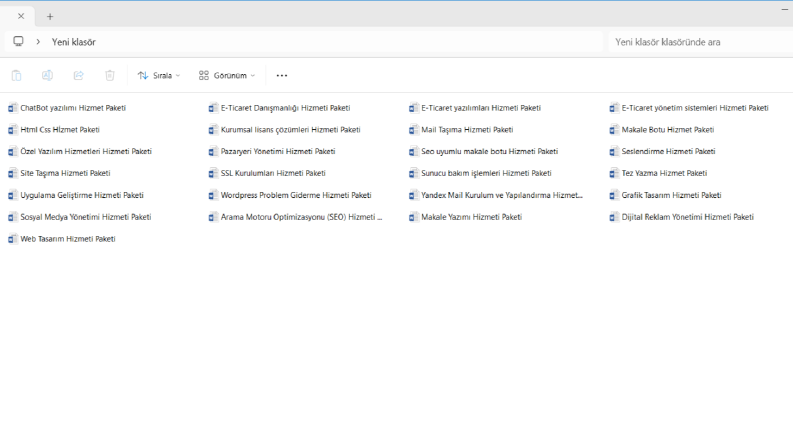Select Kurumsal lisans çözümleri file icon
The image size is (793, 446).
(213, 129)
